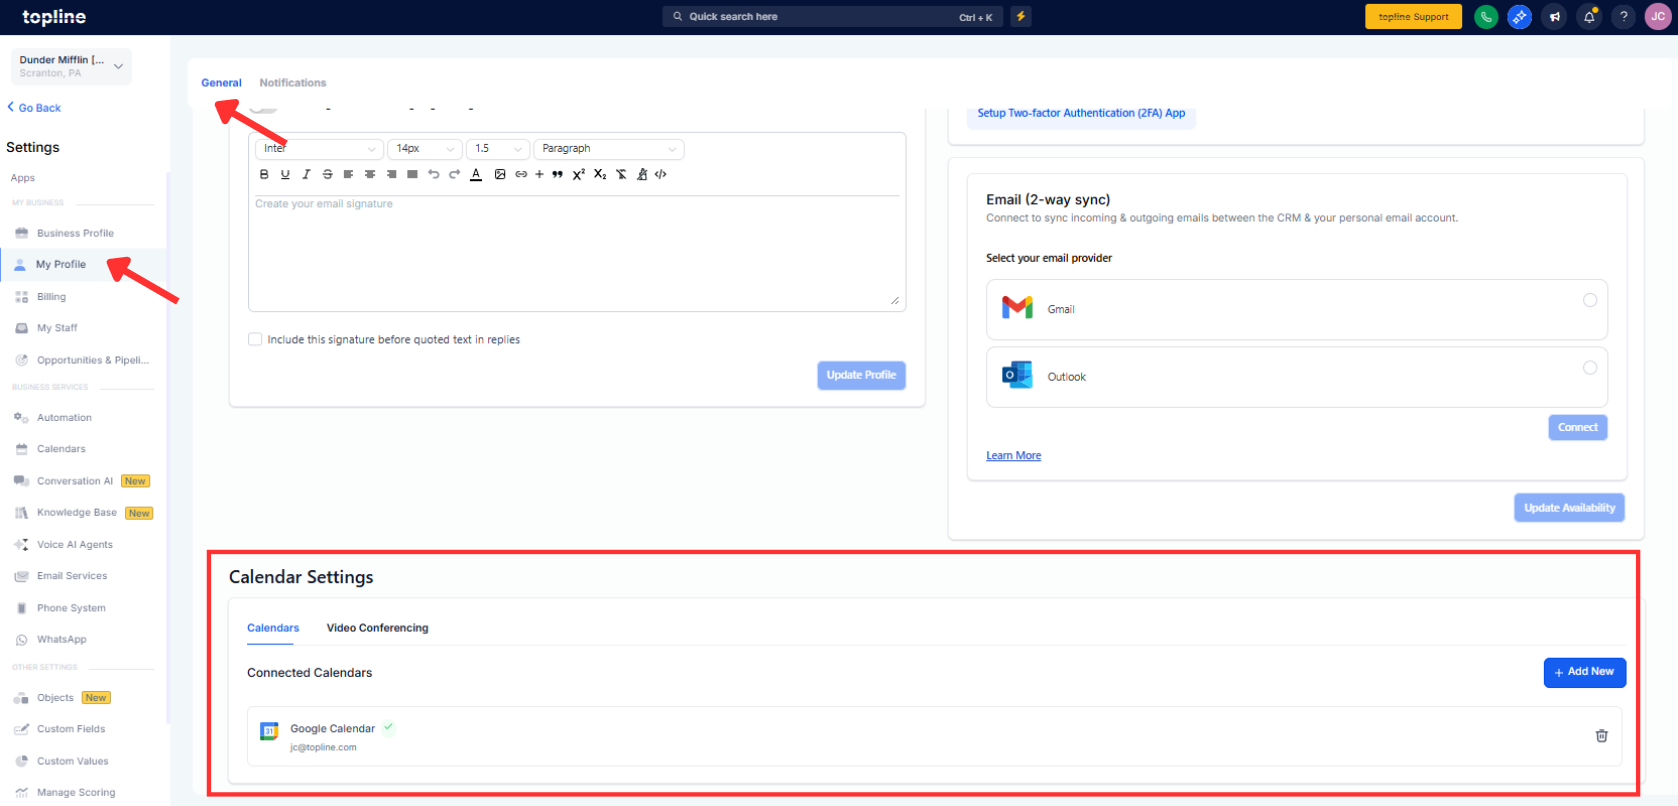Click the Update Availability button

1569,508
